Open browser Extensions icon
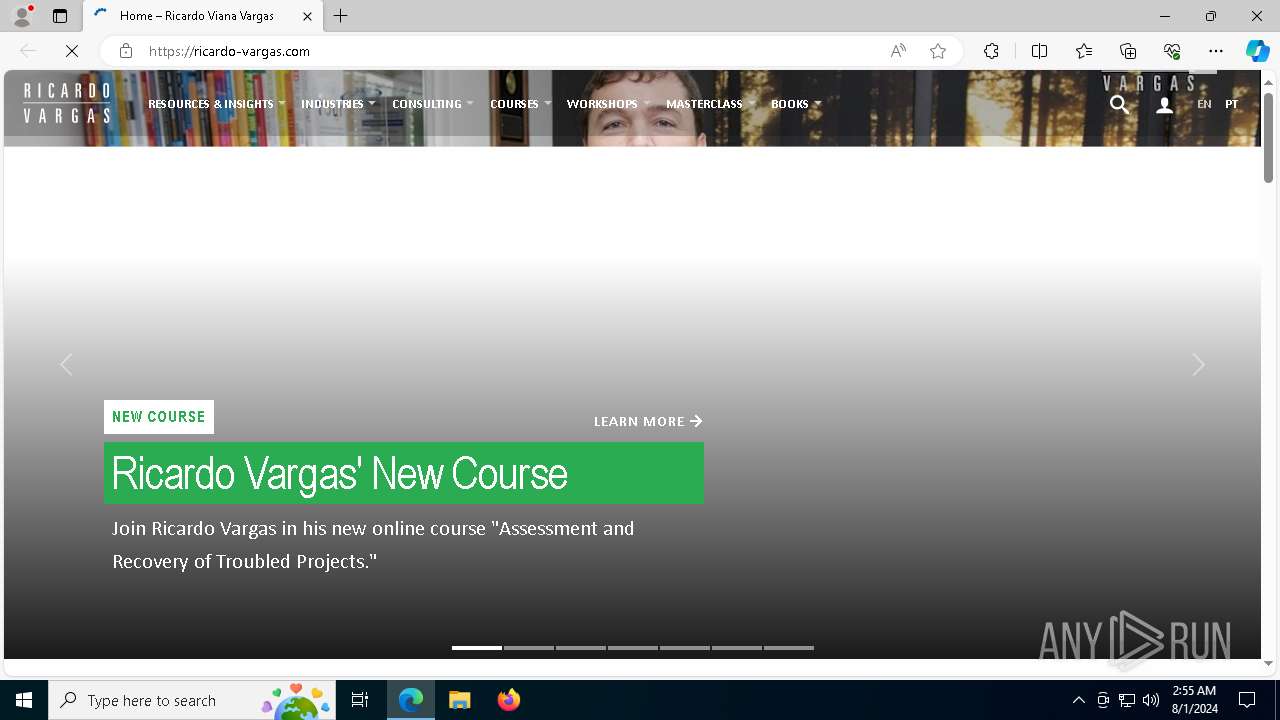Screen dimensions: 1280x720 pos(991,51)
